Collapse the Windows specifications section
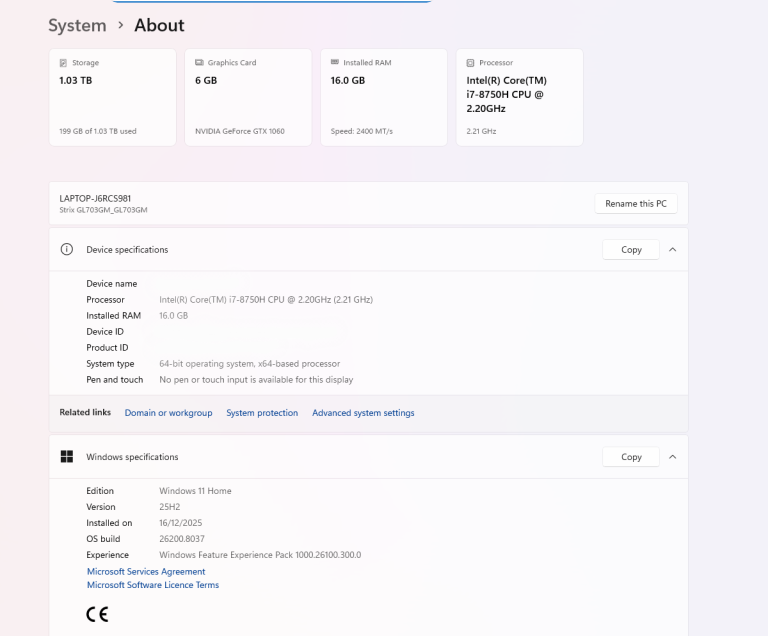The width and height of the screenshot is (768, 636). tap(672, 457)
